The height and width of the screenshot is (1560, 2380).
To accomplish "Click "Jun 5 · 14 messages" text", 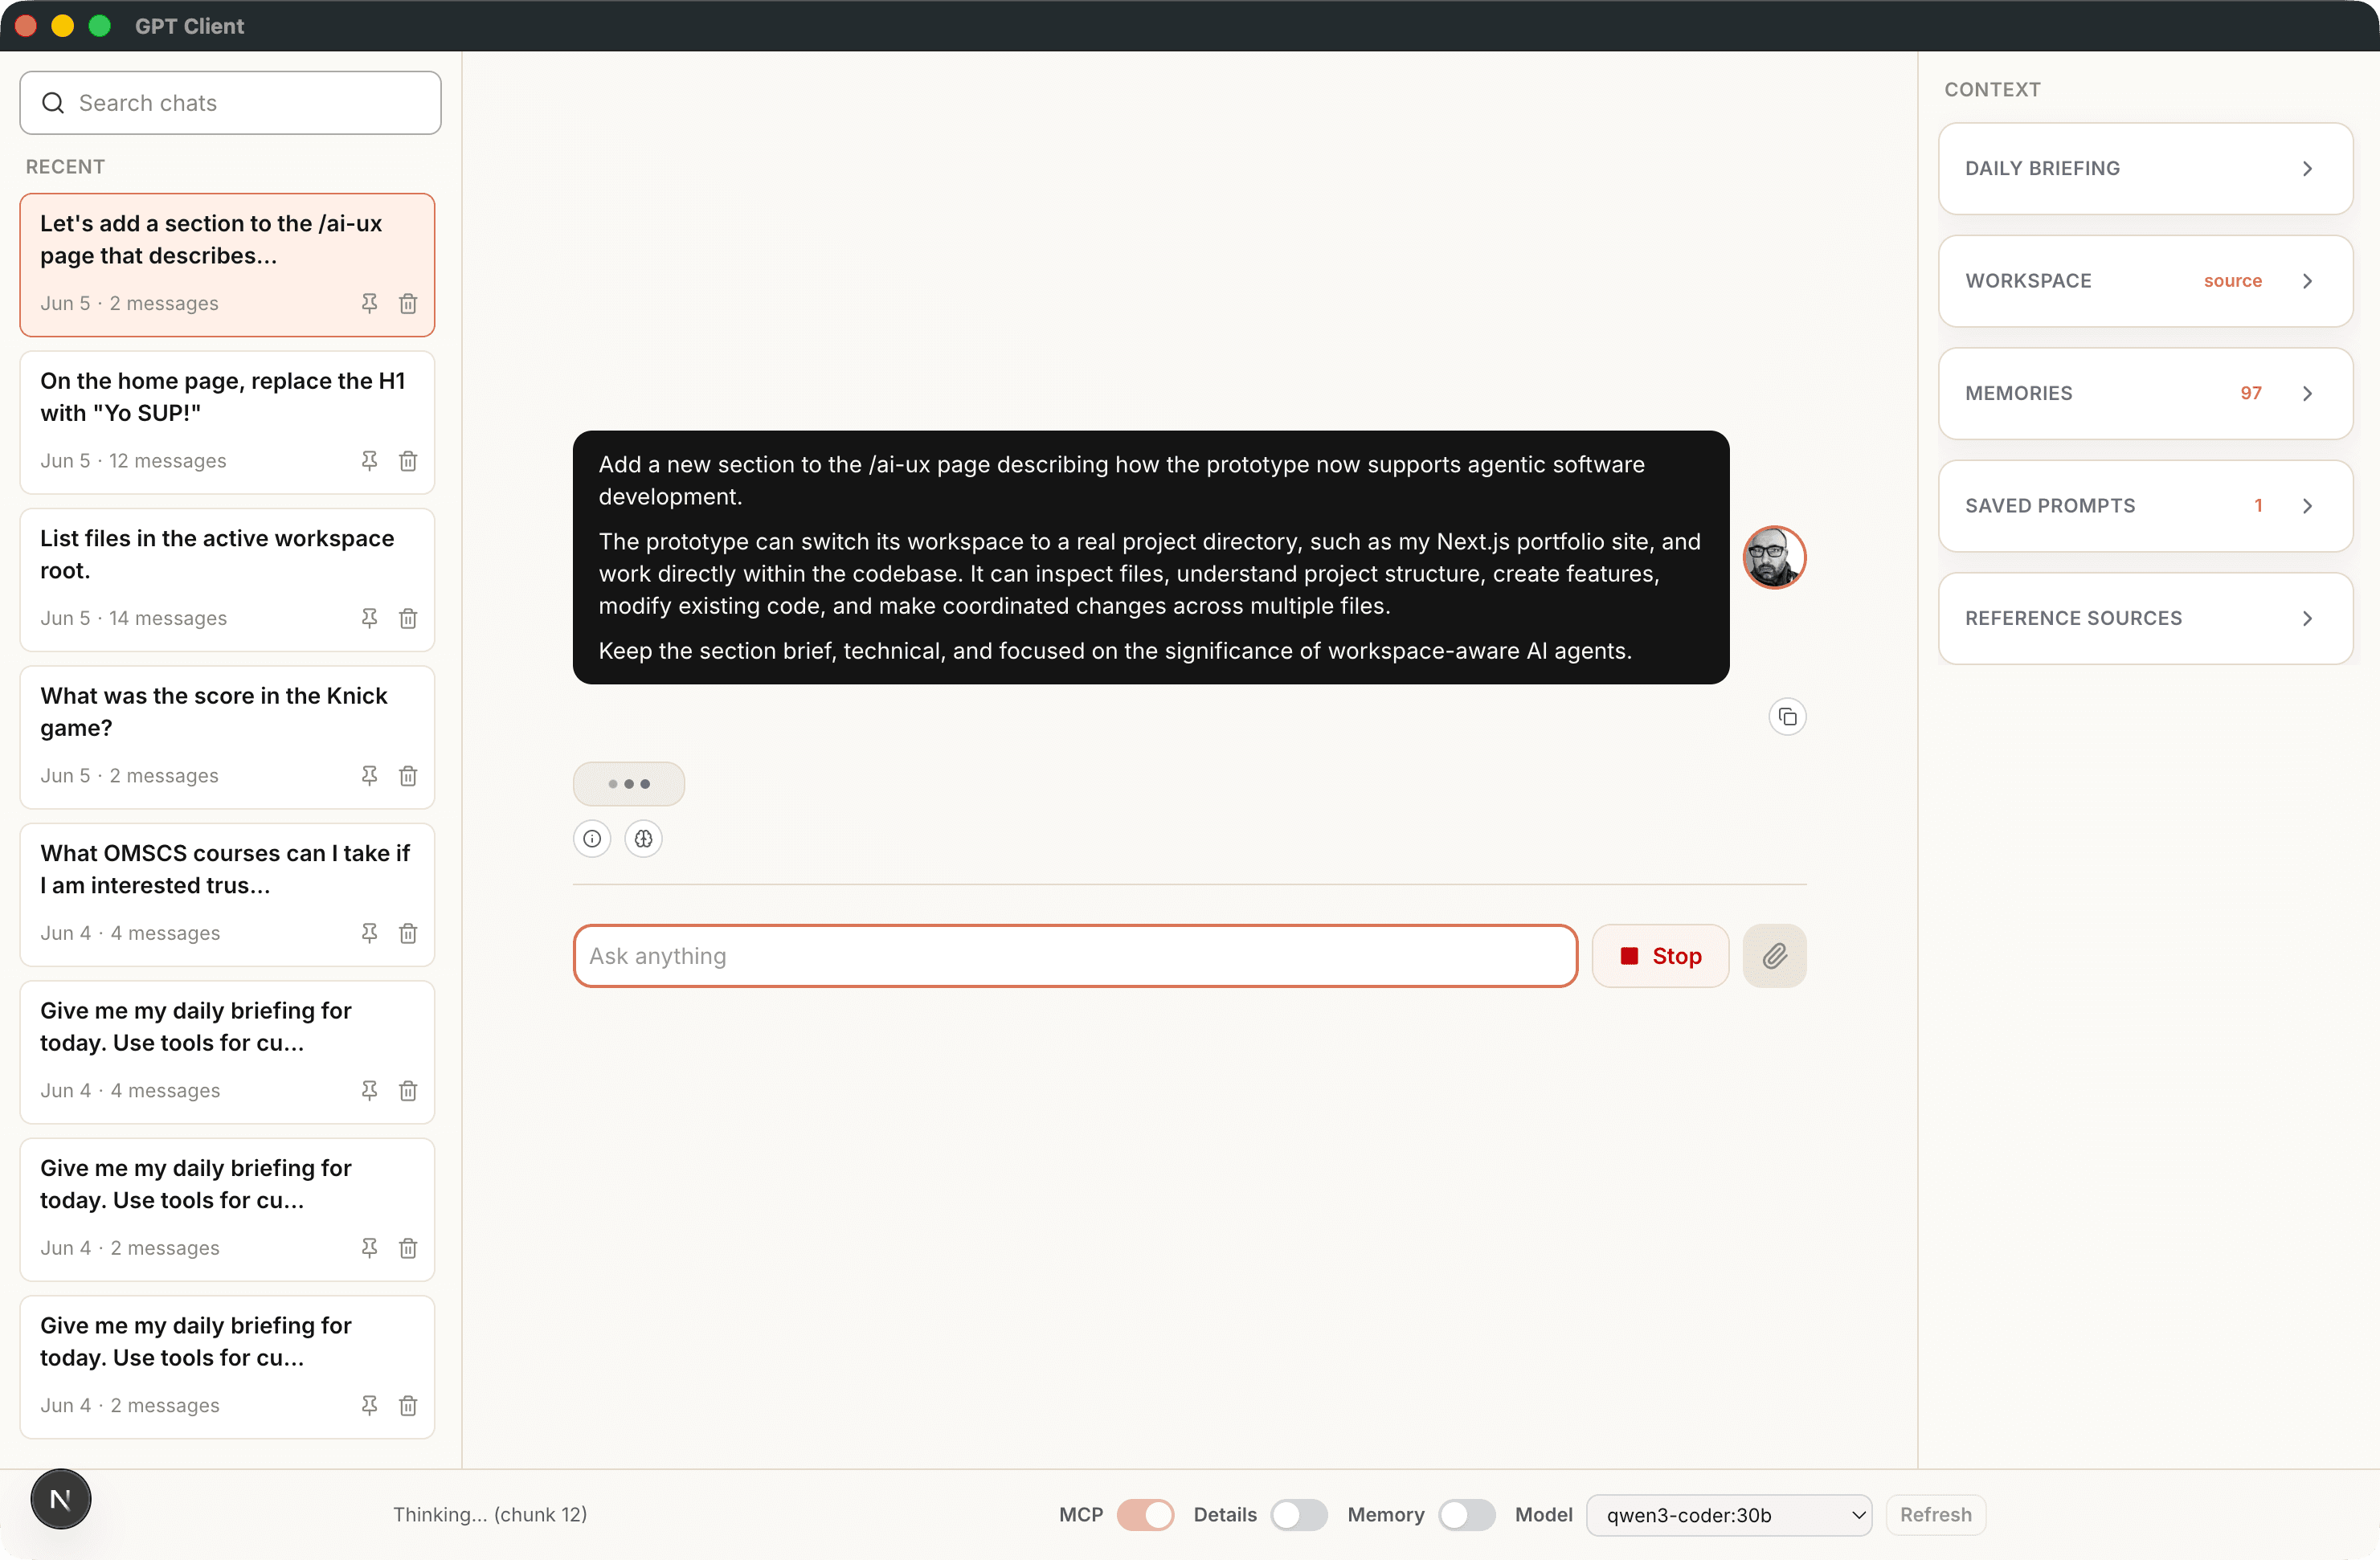I will pyautogui.click(x=133, y=618).
